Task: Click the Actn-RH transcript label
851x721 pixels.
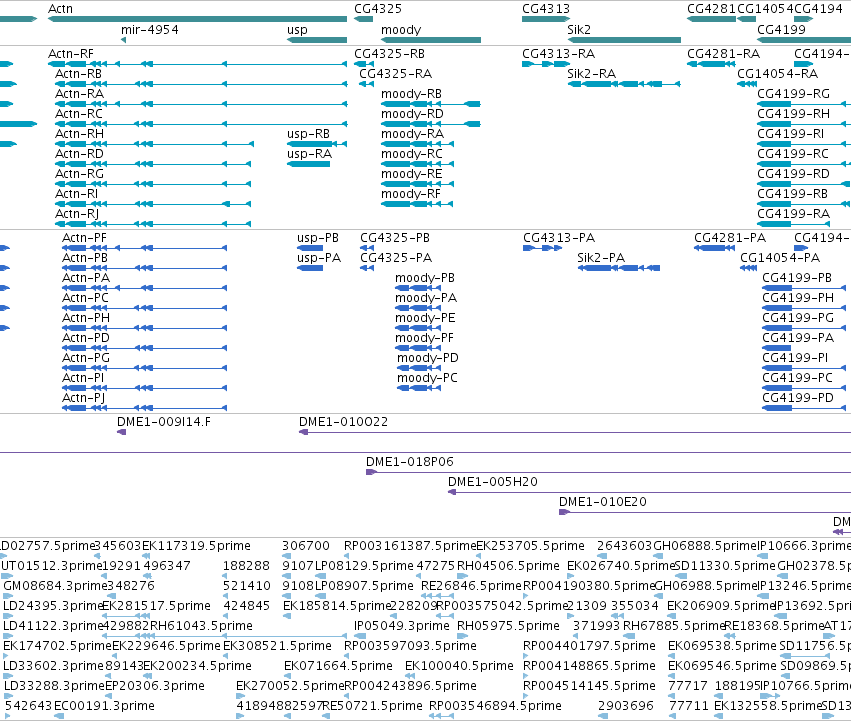Action: point(79,134)
